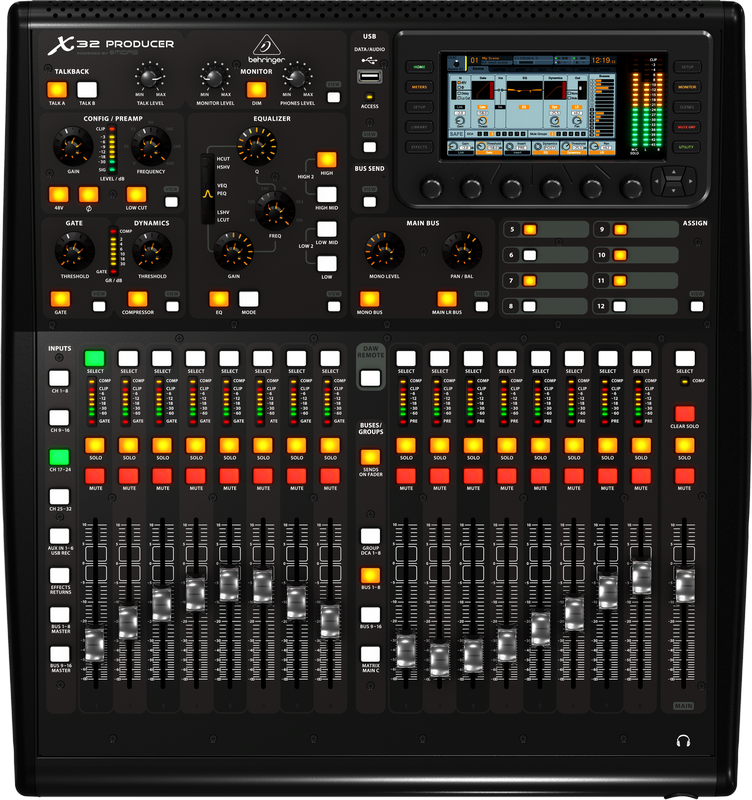Enable the TALK A talkback button

click(x=57, y=90)
